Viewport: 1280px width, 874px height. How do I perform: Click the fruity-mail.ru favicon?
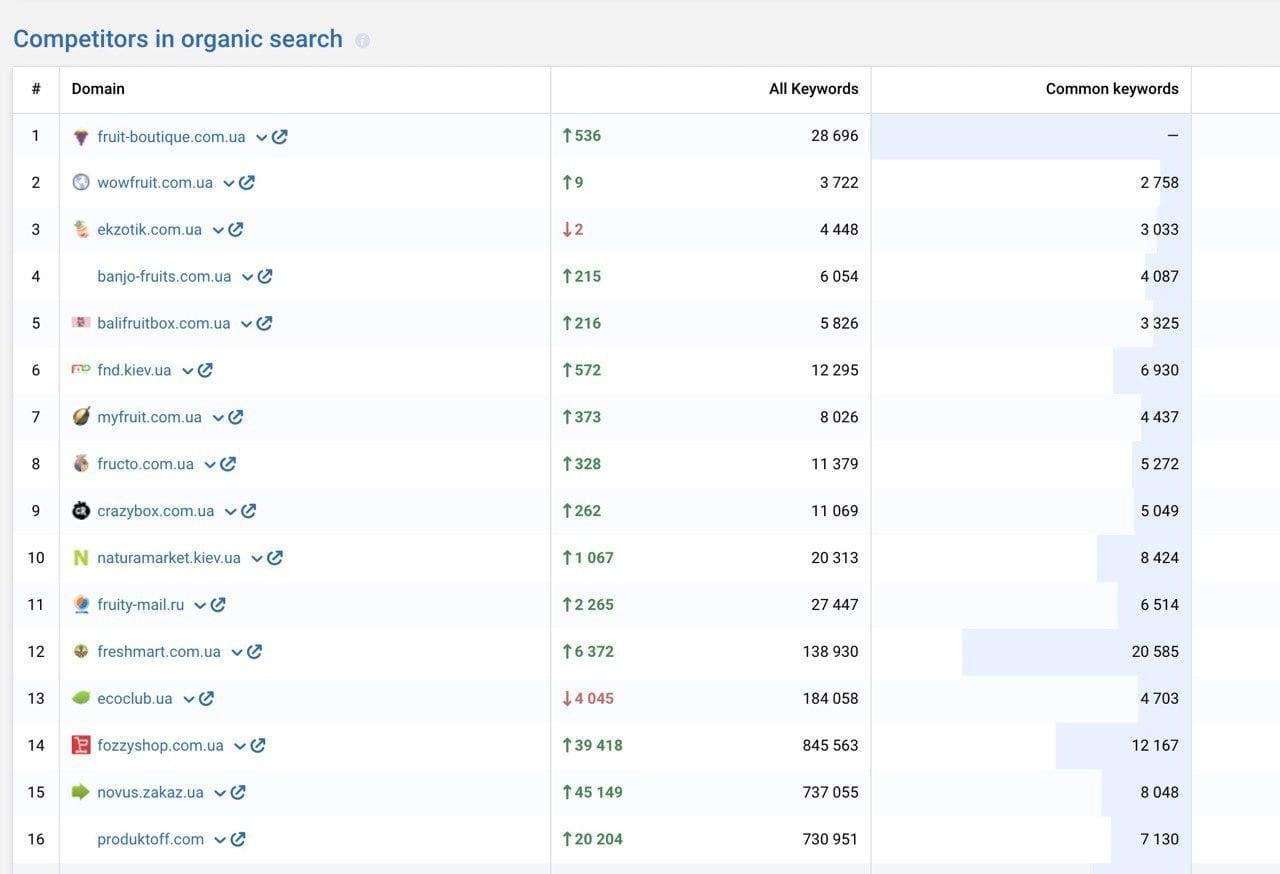(82, 604)
